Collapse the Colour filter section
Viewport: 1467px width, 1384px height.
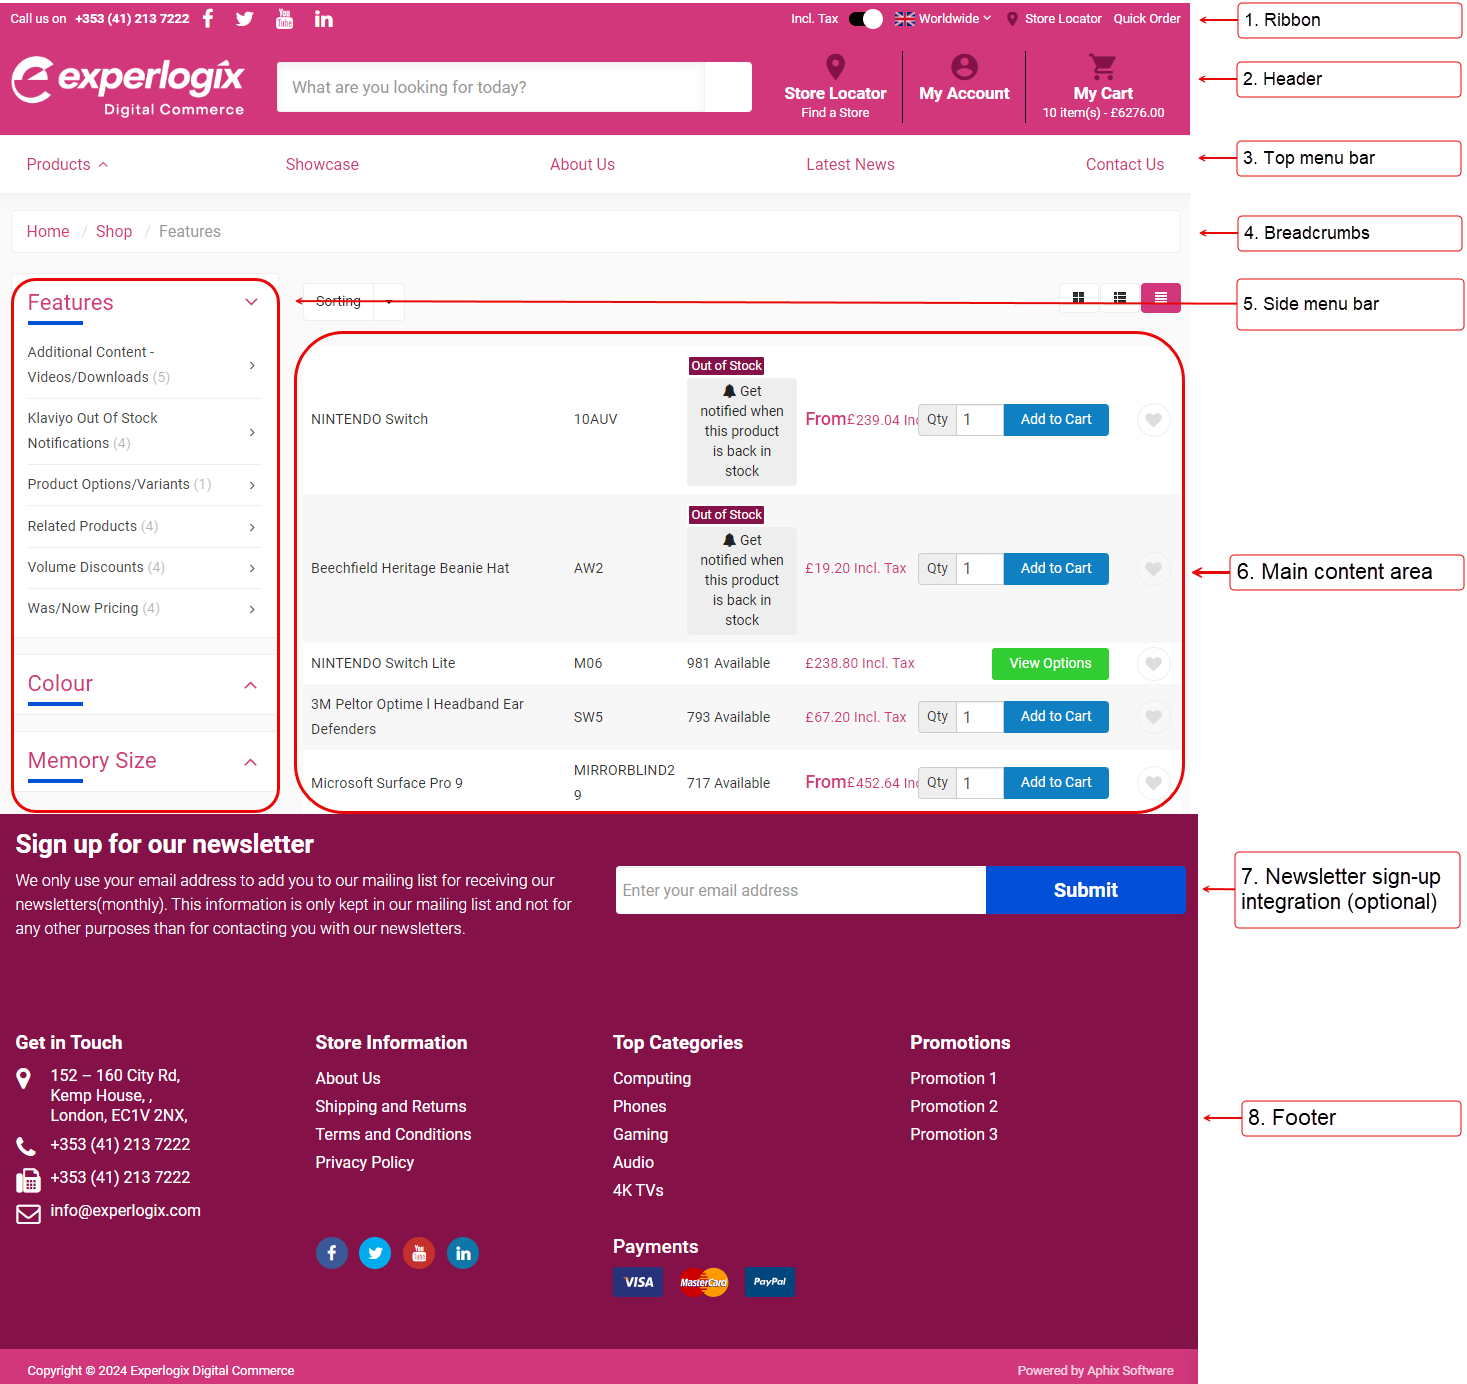(x=250, y=685)
